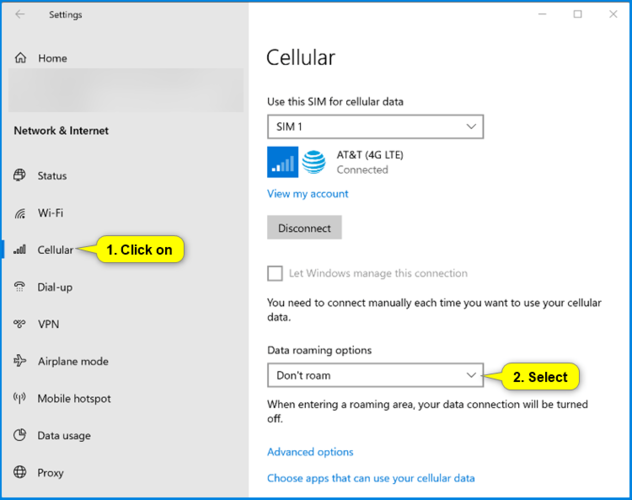632x500 pixels.
Task: Click the AT&T signal strength tile
Action: coord(283,162)
